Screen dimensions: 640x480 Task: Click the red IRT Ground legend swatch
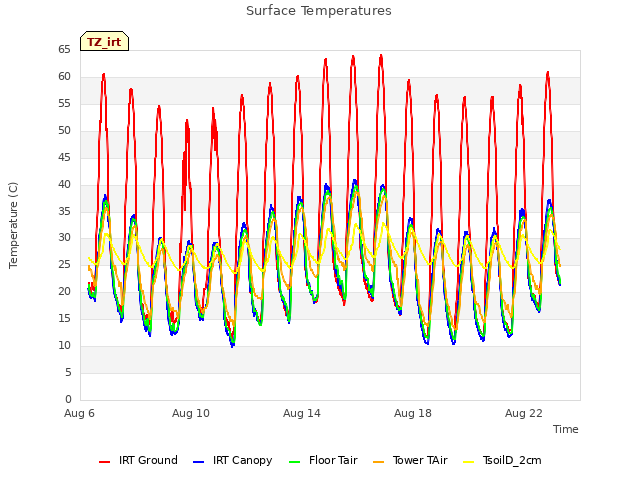coord(104,462)
